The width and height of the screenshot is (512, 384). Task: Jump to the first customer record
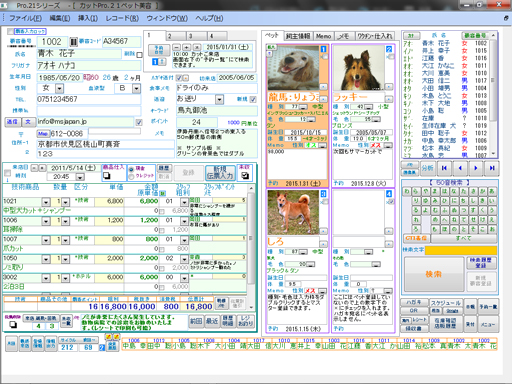tap(444, 168)
